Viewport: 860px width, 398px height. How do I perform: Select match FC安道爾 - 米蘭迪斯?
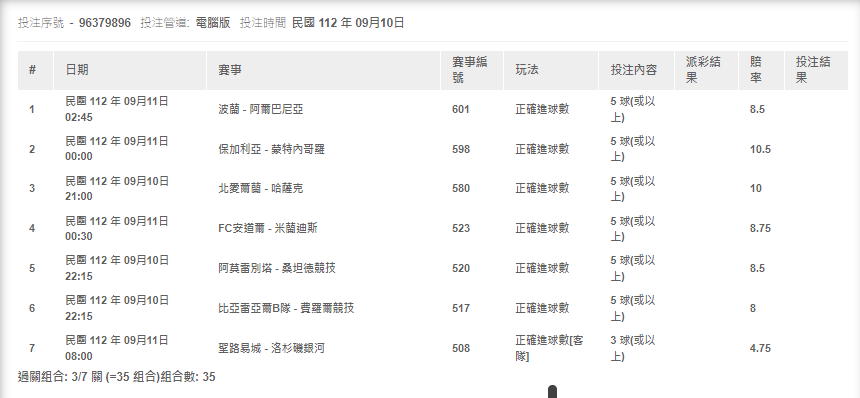[x=268, y=228]
